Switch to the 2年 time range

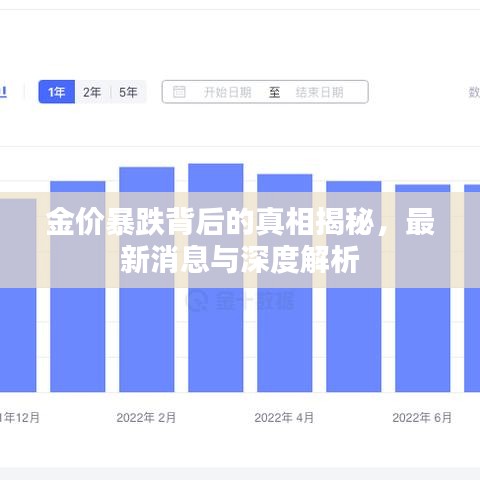tap(92, 92)
